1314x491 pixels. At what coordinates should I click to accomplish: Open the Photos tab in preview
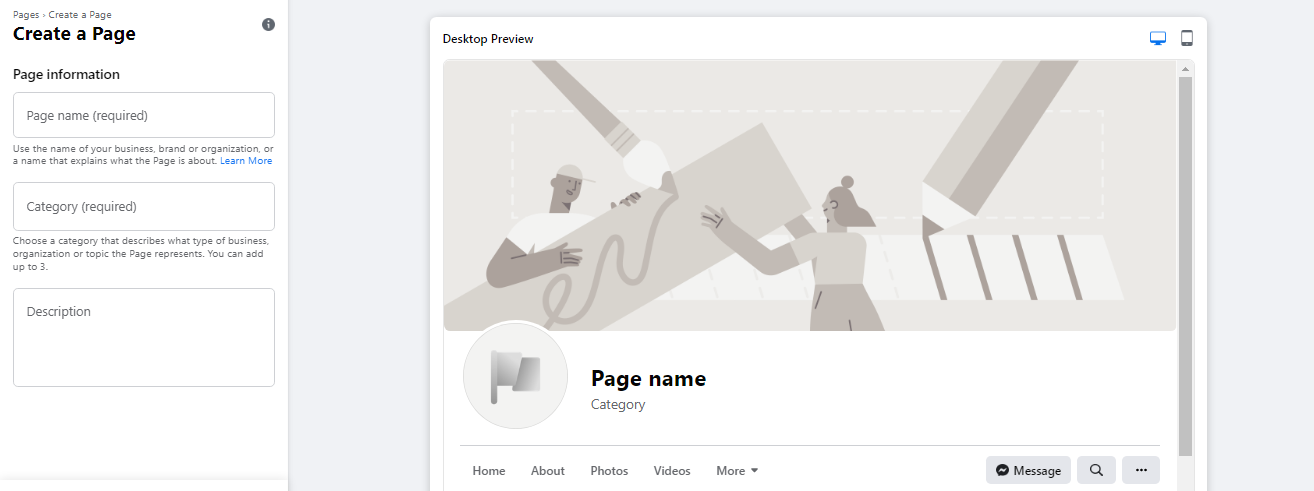(609, 471)
